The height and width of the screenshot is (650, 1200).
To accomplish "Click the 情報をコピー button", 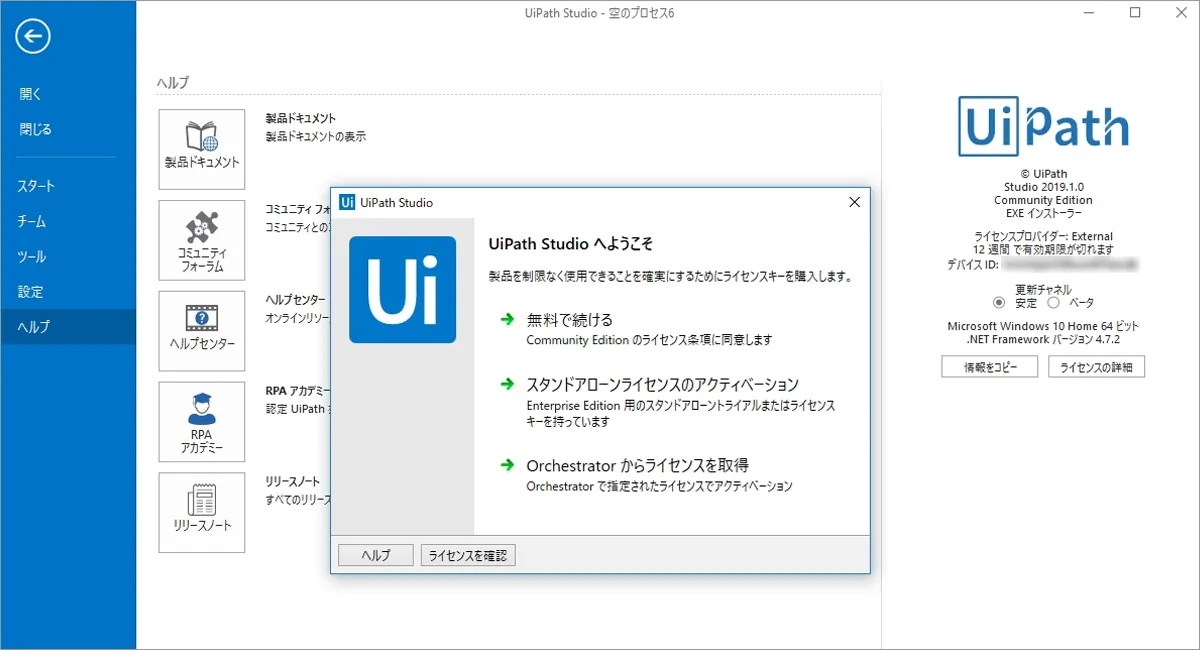I will 989,367.
